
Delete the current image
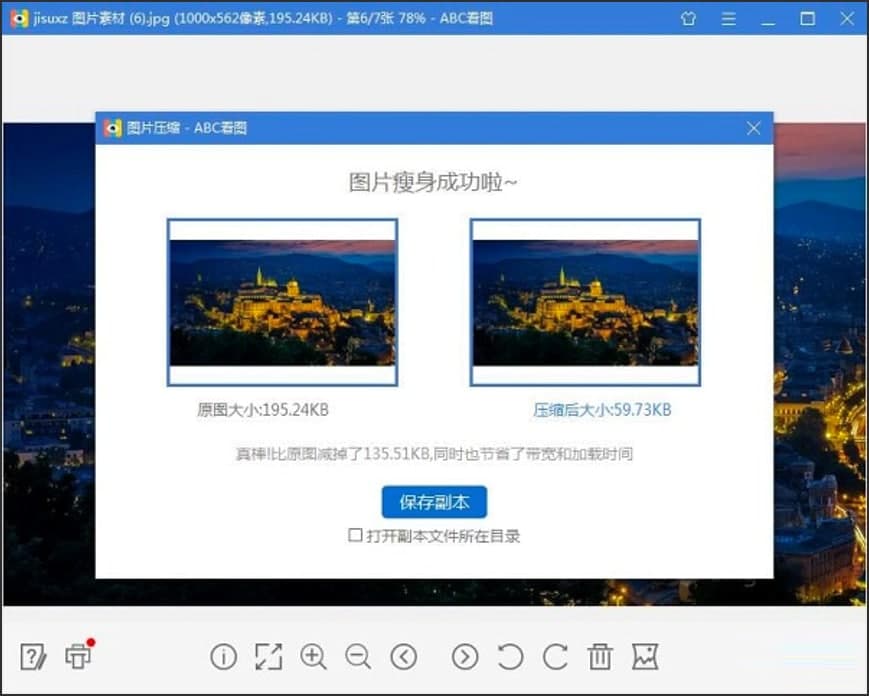click(600, 657)
